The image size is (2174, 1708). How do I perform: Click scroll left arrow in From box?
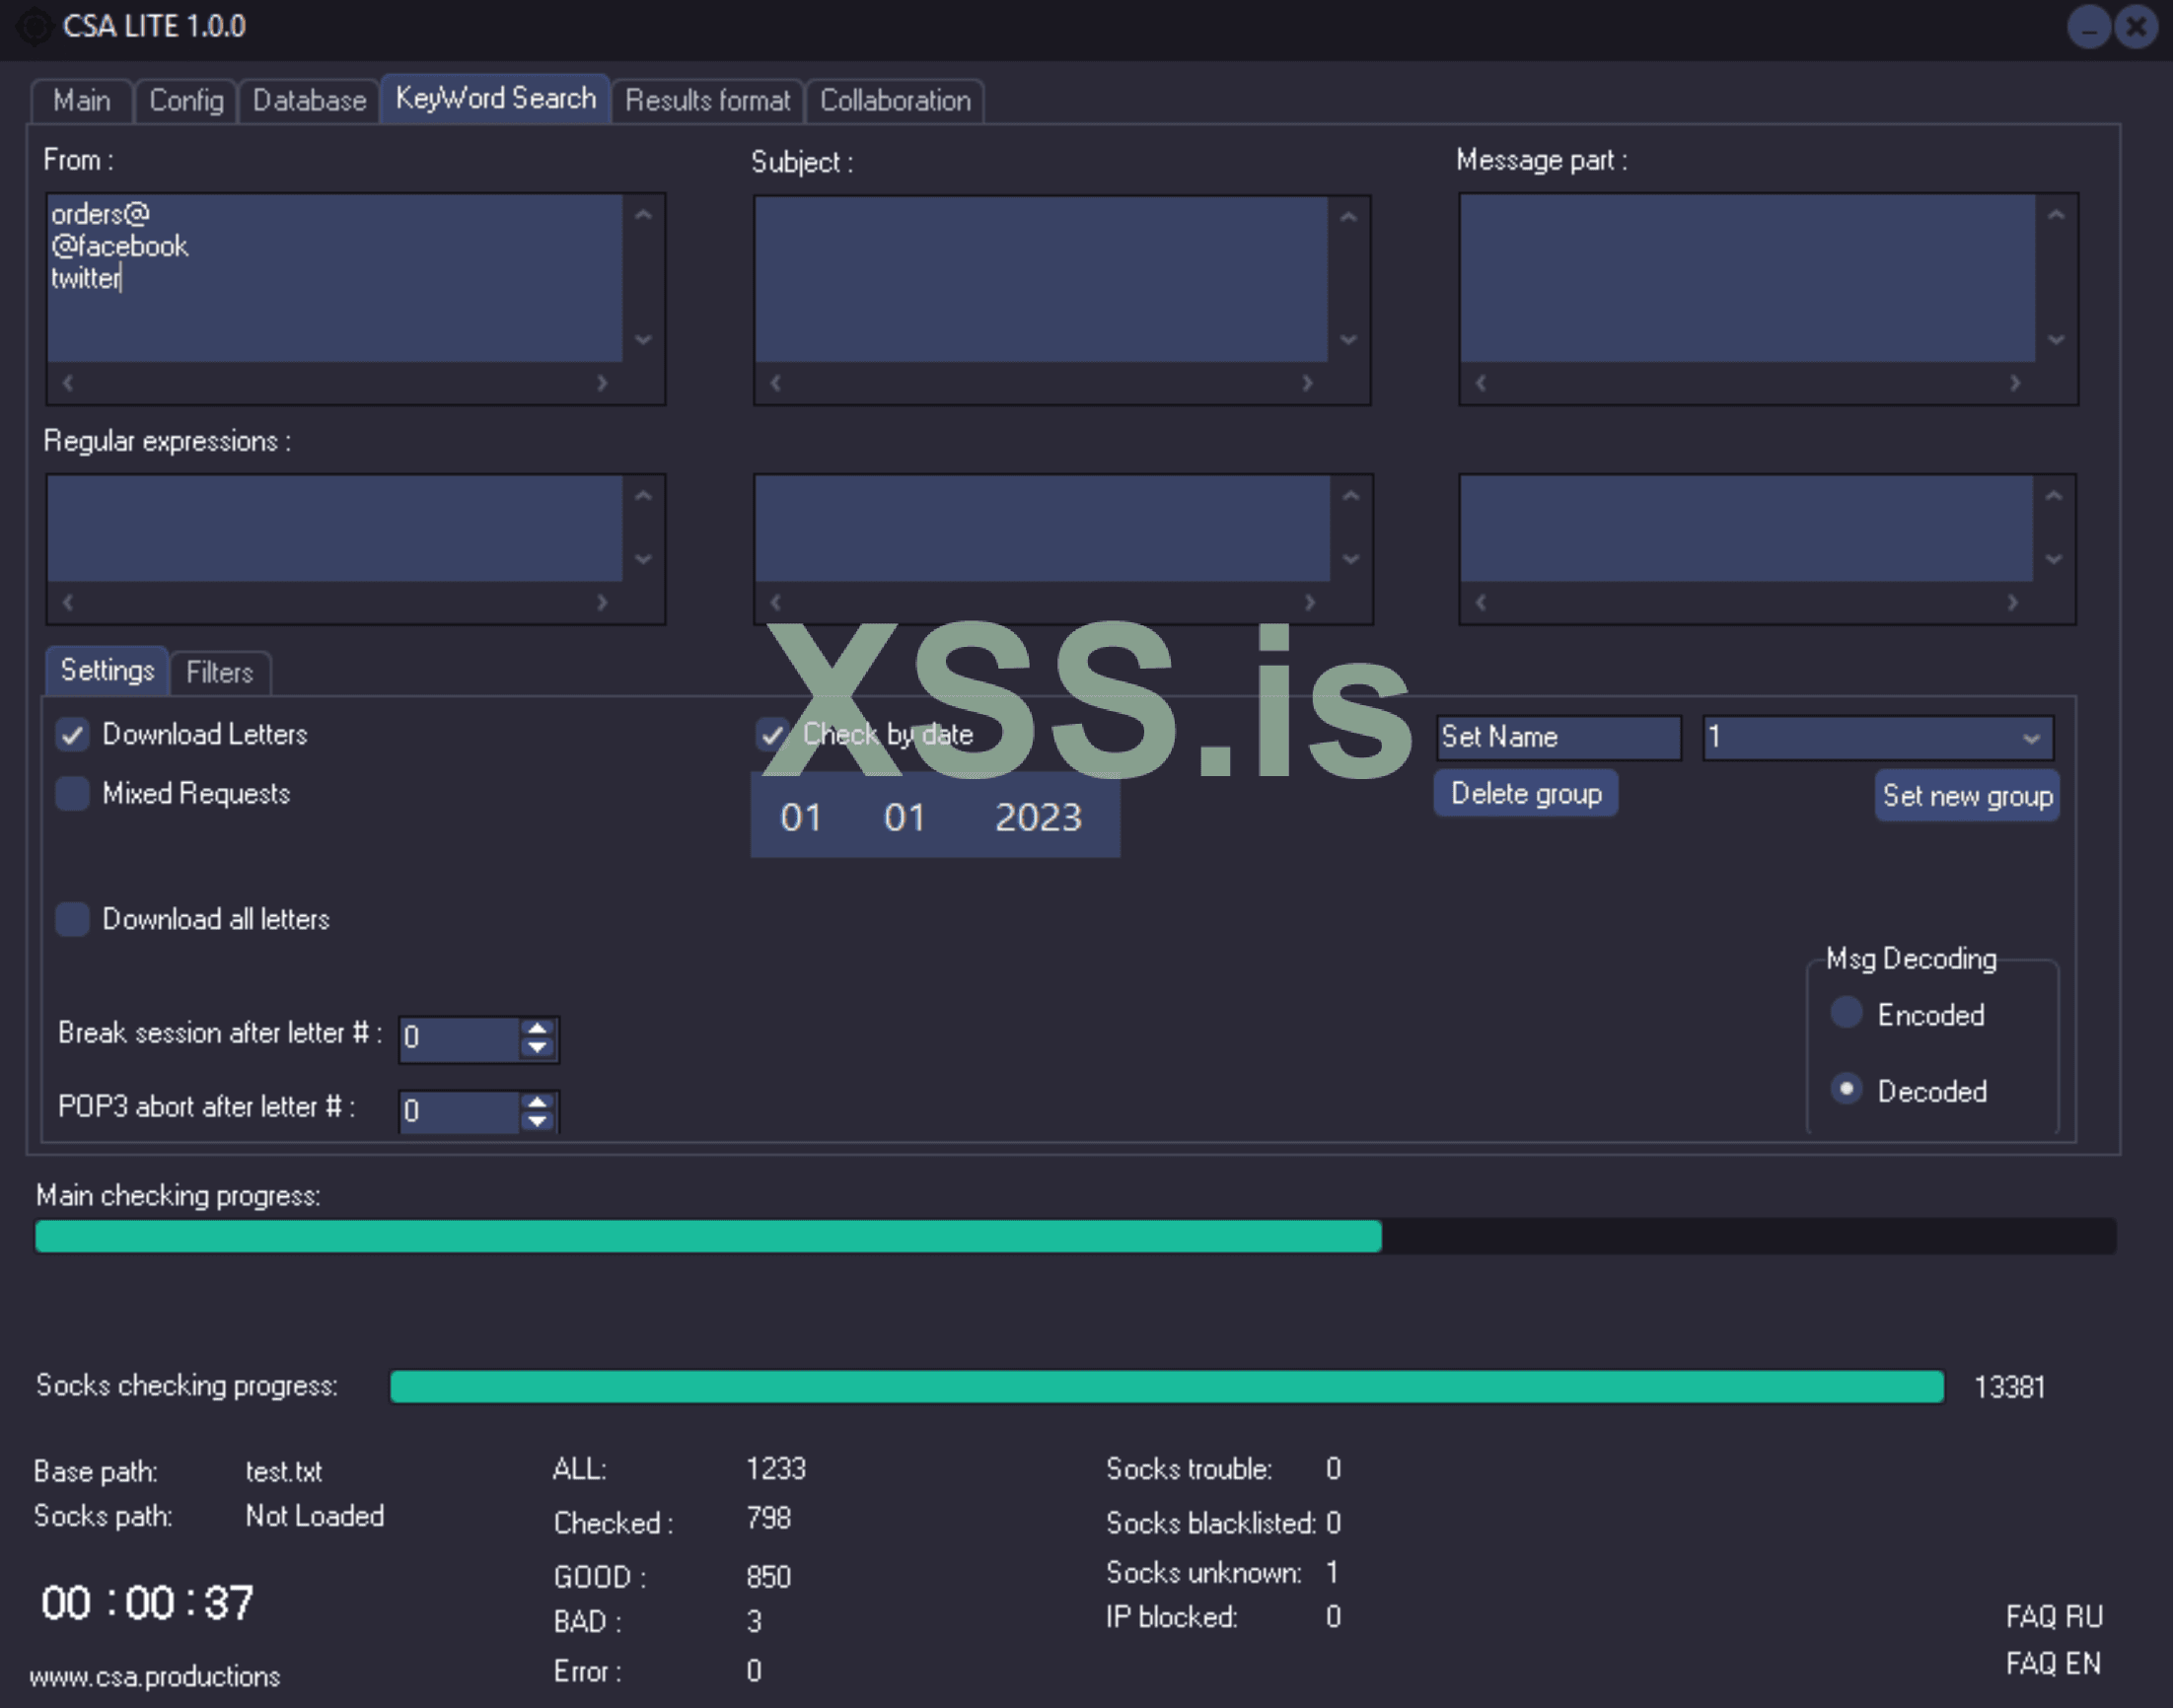[x=68, y=383]
